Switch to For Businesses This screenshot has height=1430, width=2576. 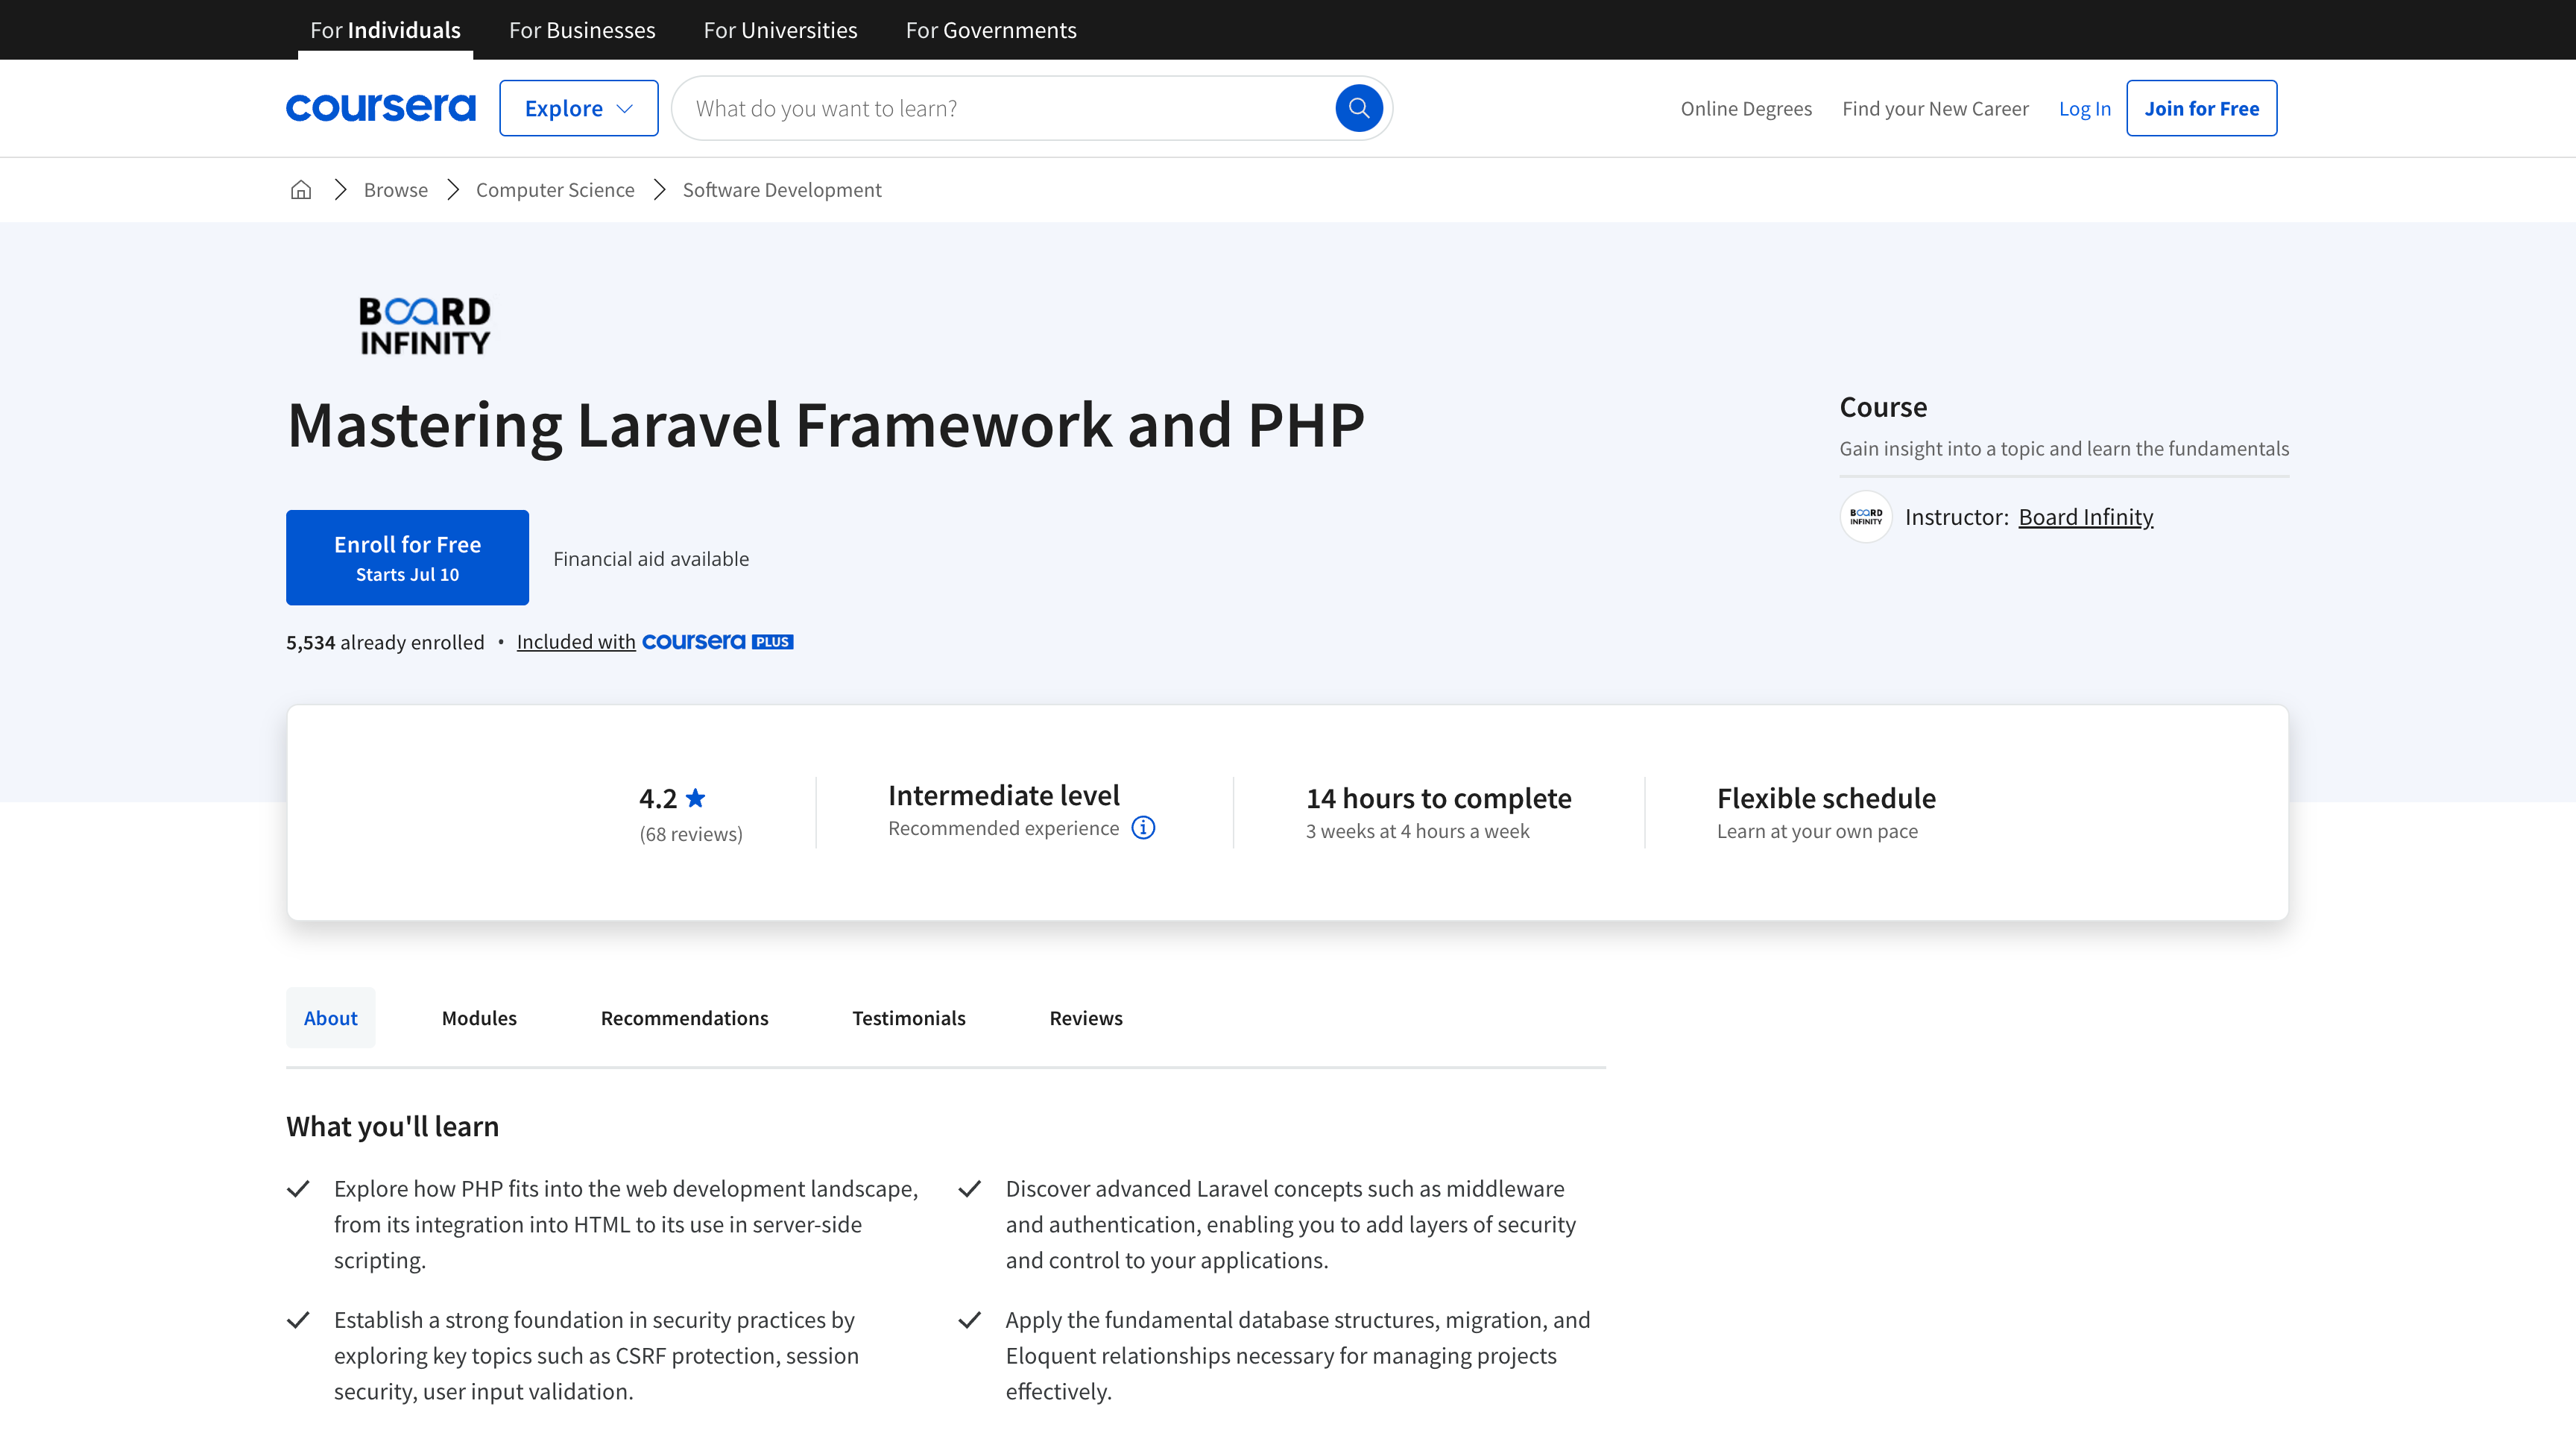(x=582, y=30)
